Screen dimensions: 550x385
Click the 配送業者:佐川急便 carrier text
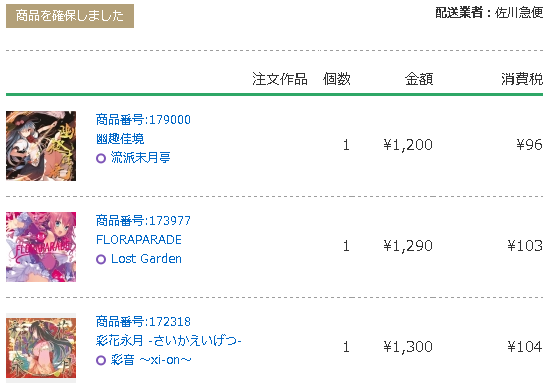489,13
